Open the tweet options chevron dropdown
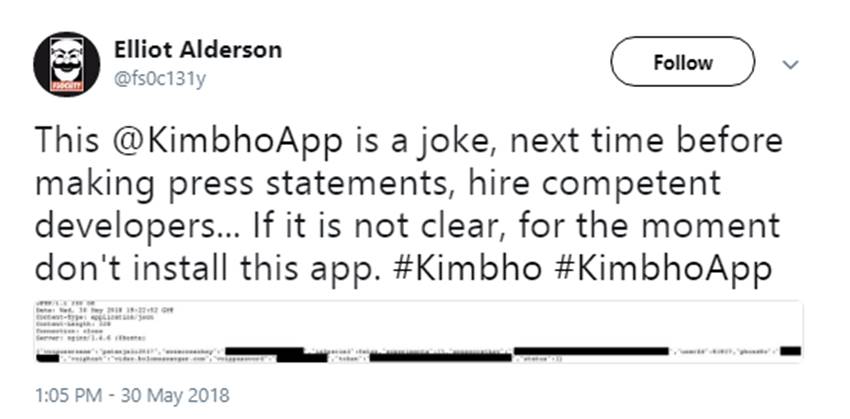Image resolution: width=850 pixels, height=419 pixels. (x=790, y=64)
